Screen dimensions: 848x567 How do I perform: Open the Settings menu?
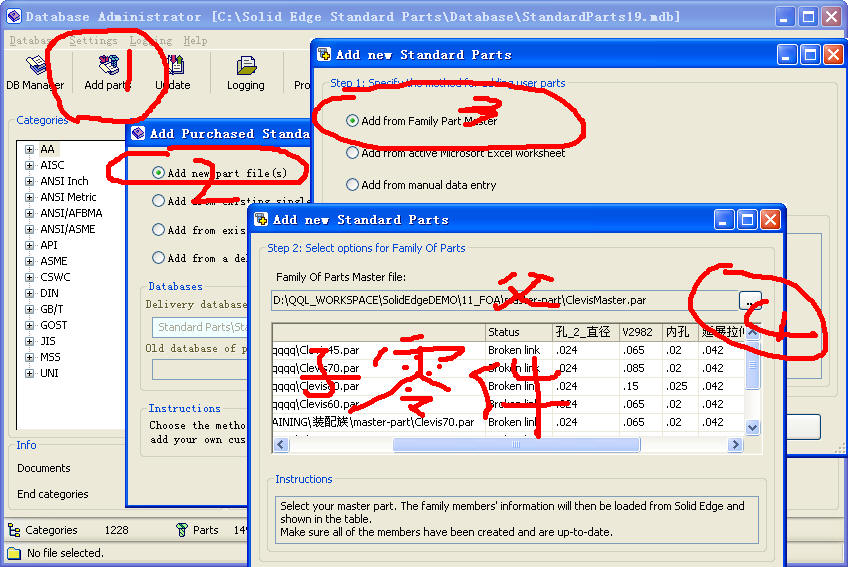pyautogui.click(x=94, y=41)
